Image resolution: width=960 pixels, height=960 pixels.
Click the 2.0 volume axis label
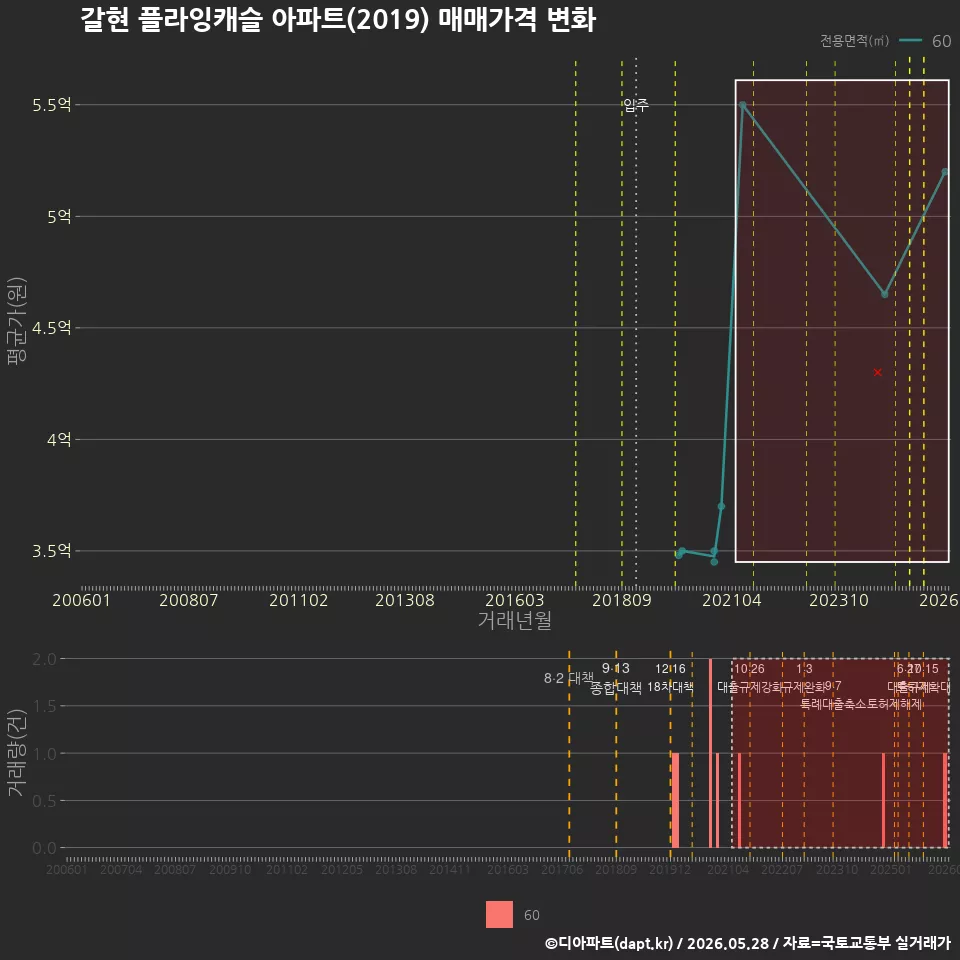point(44,659)
